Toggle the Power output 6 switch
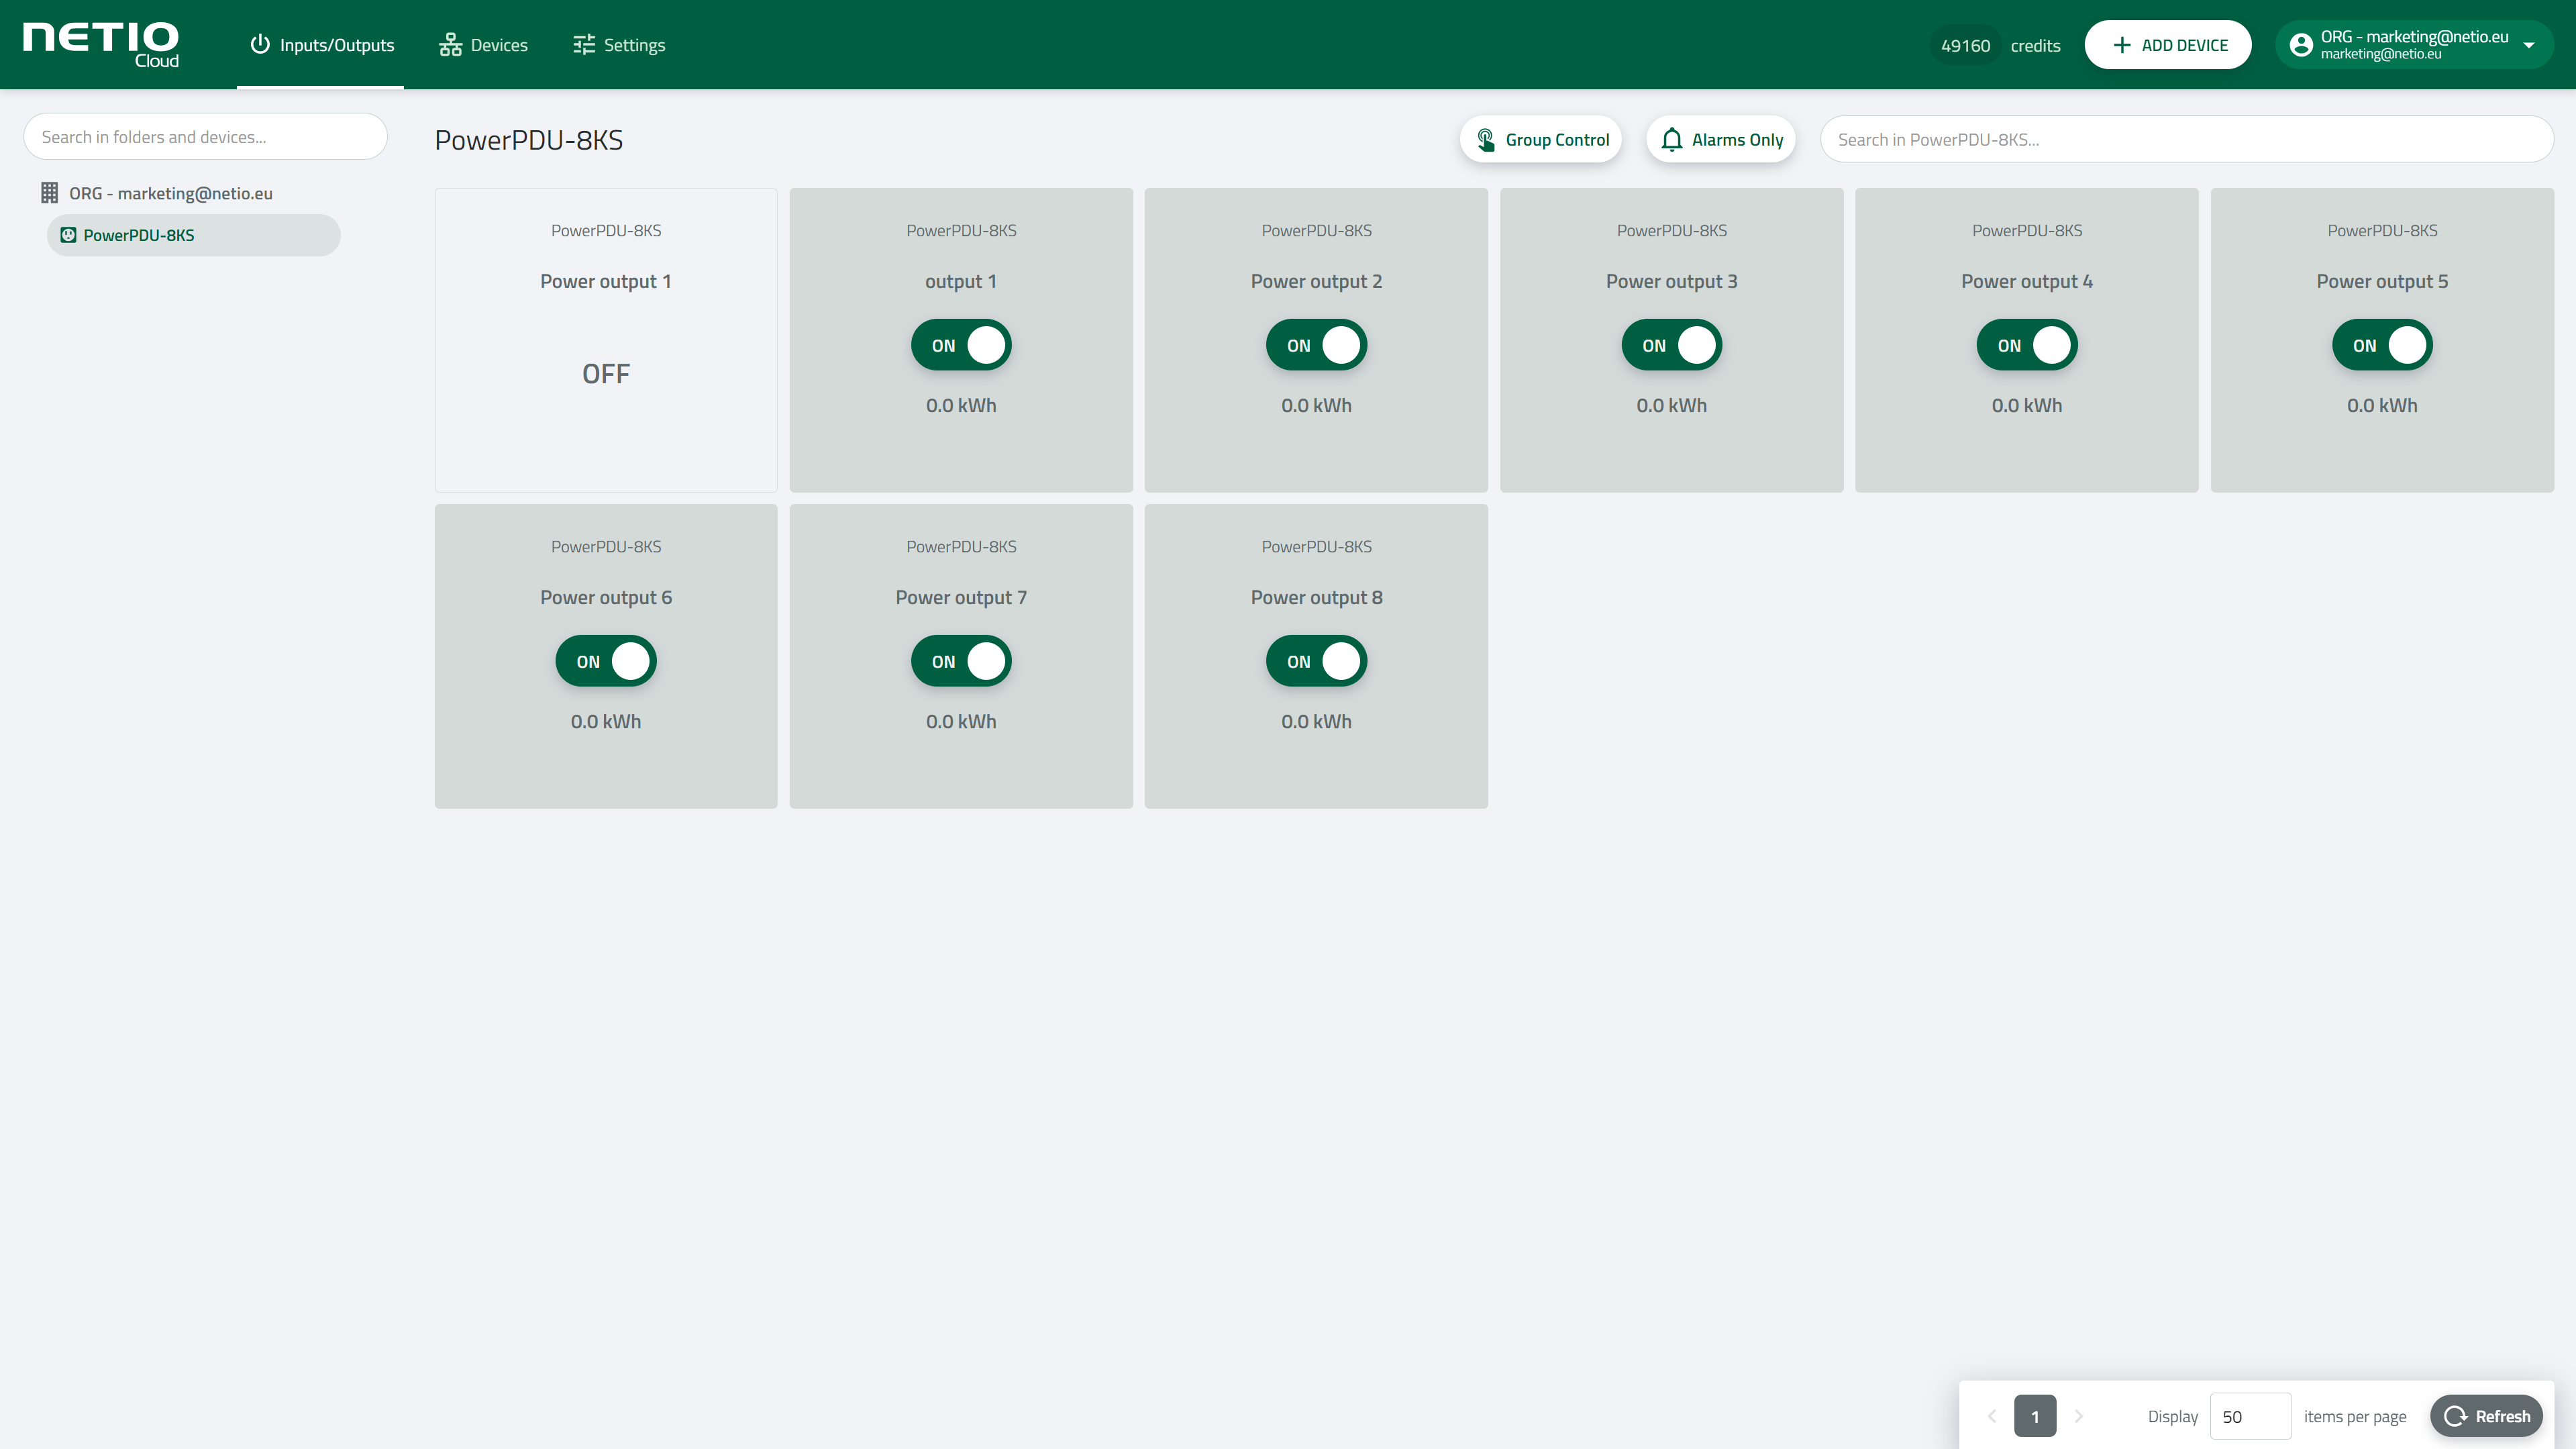The height and width of the screenshot is (1449, 2576). click(x=606, y=661)
